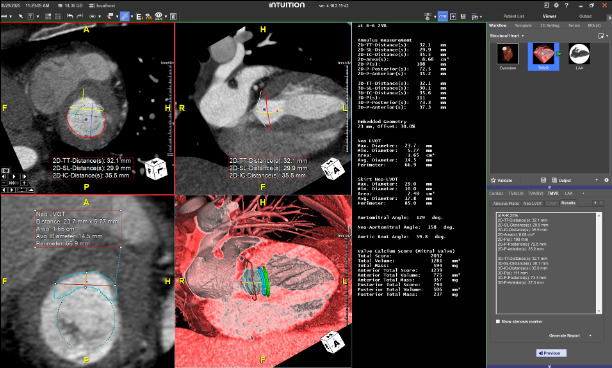Toggle the highlighted CPR view button
Viewport: 612px width, 368px height.
tap(443, 16)
